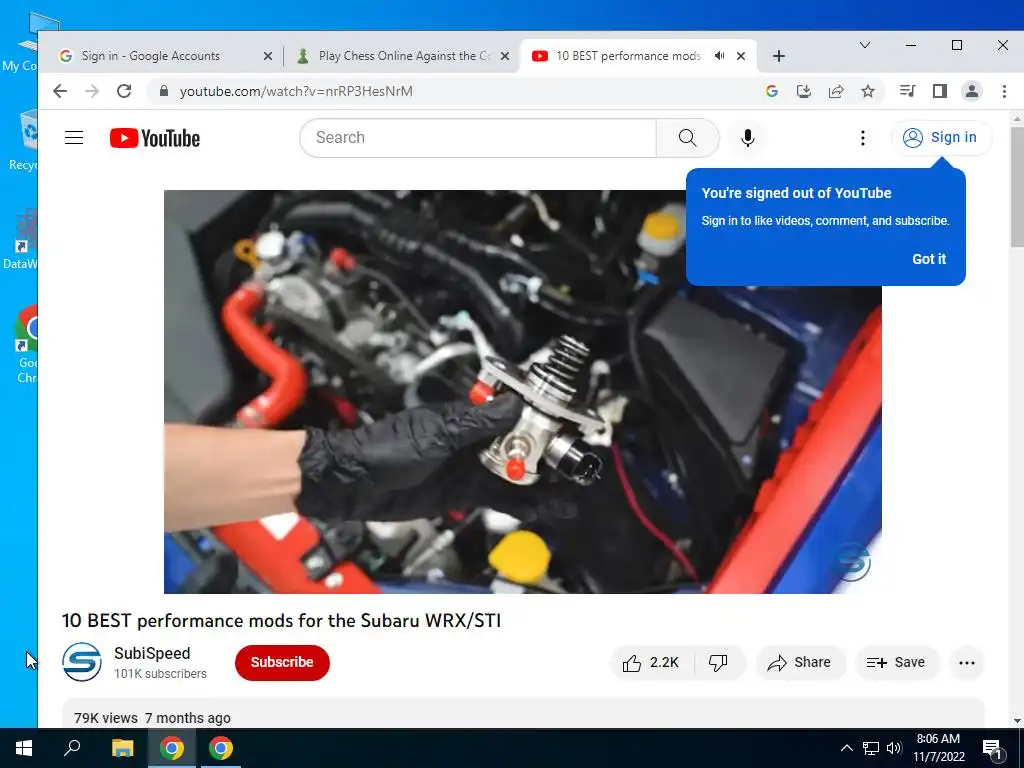Like the video with thumbs-up 2.2K
The image size is (1024, 768).
click(x=651, y=663)
